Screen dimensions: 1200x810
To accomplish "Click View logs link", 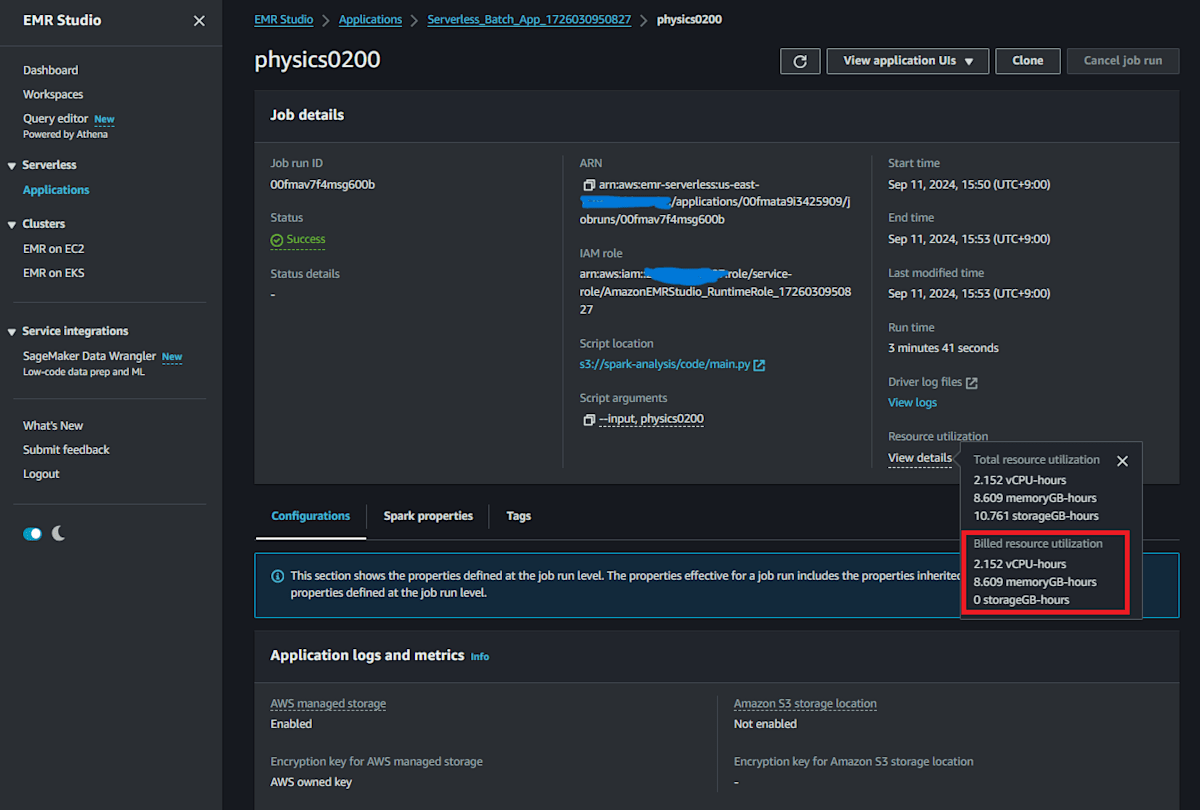I will [x=912, y=403].
